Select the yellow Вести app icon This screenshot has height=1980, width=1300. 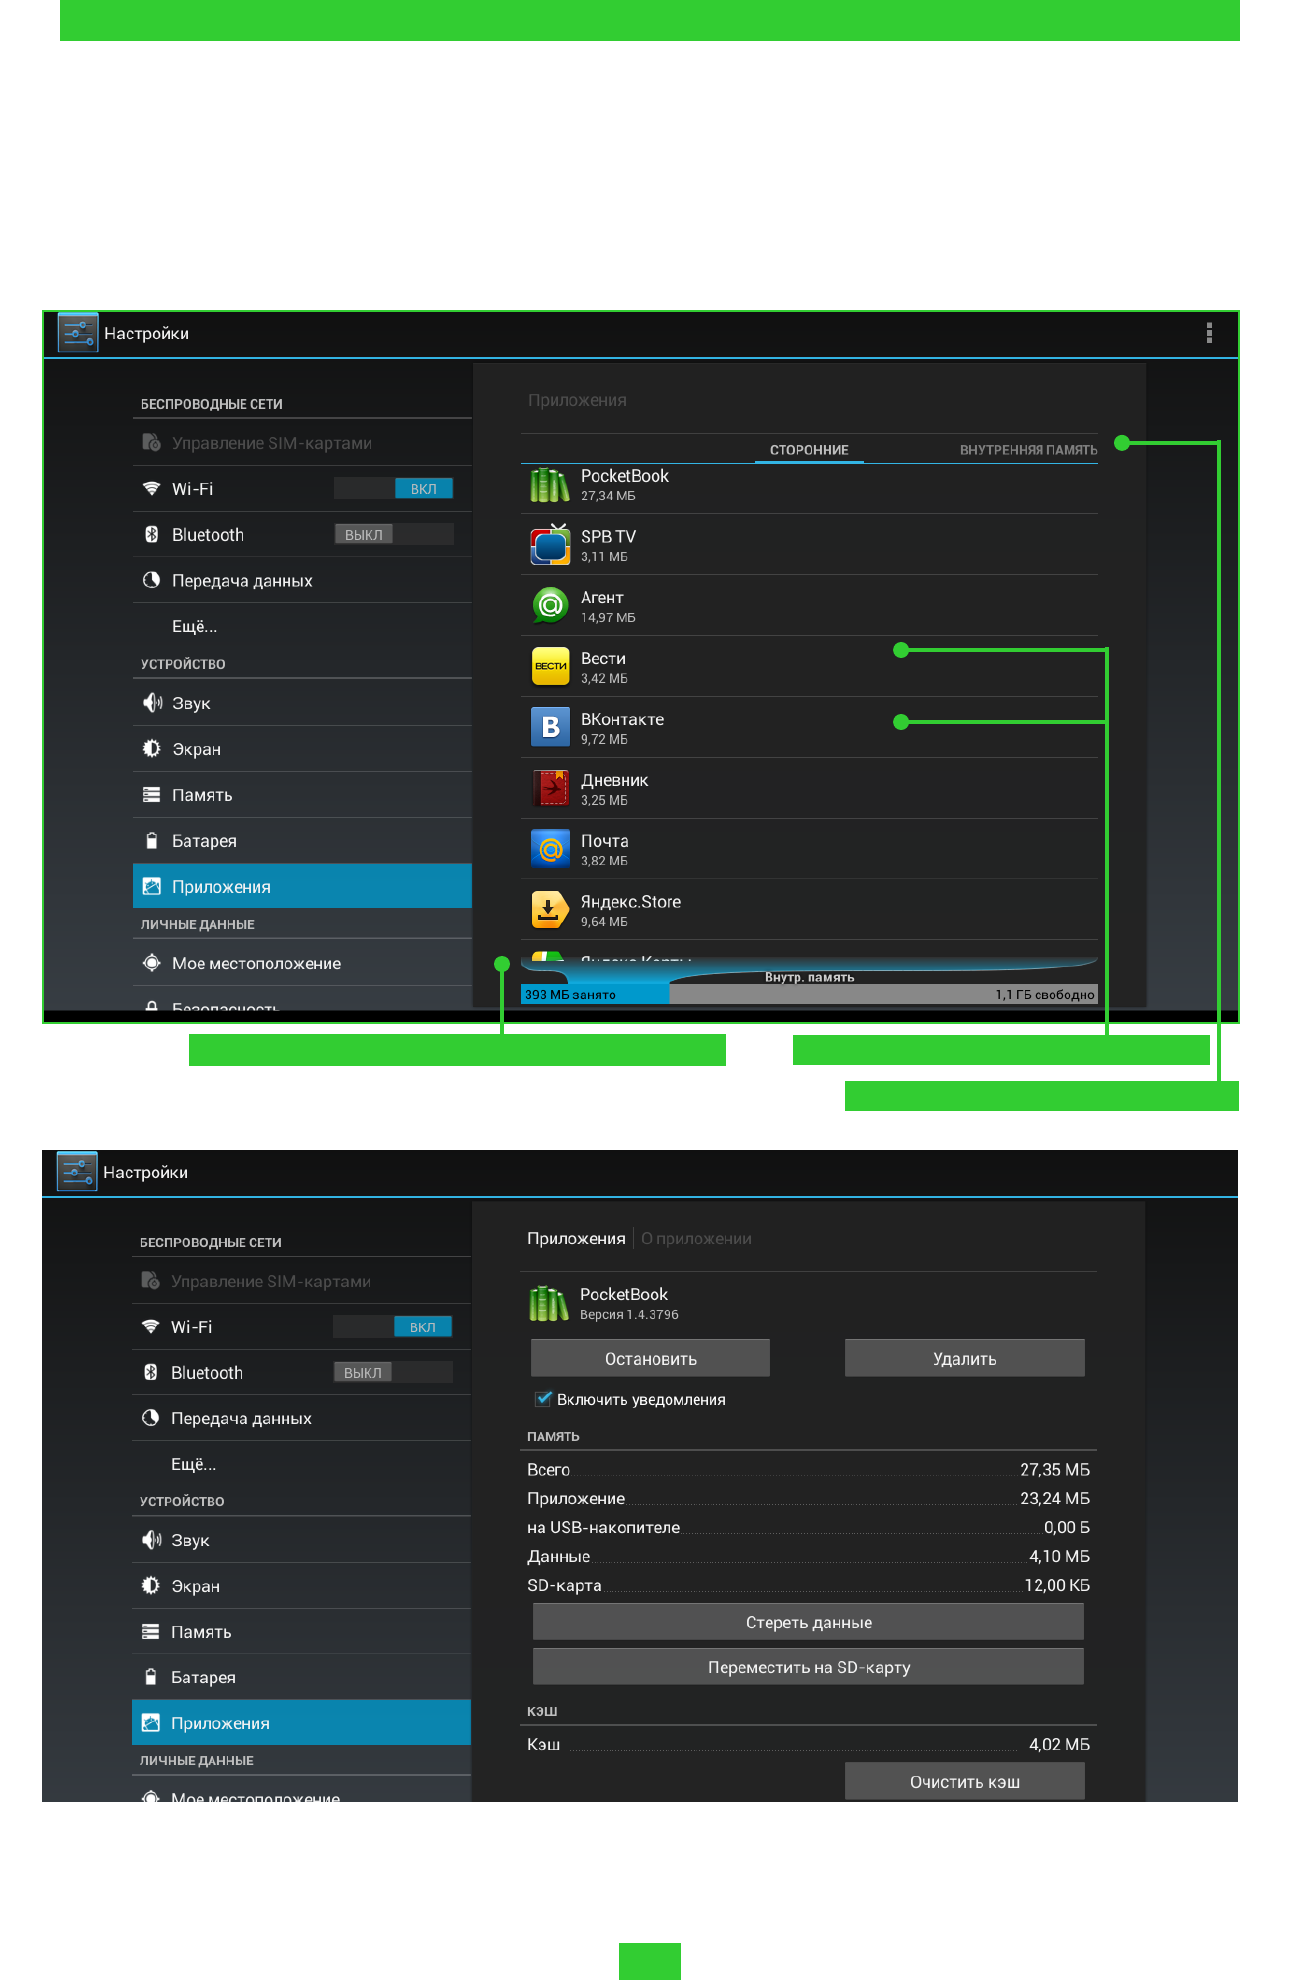click(x=550, y=667)
